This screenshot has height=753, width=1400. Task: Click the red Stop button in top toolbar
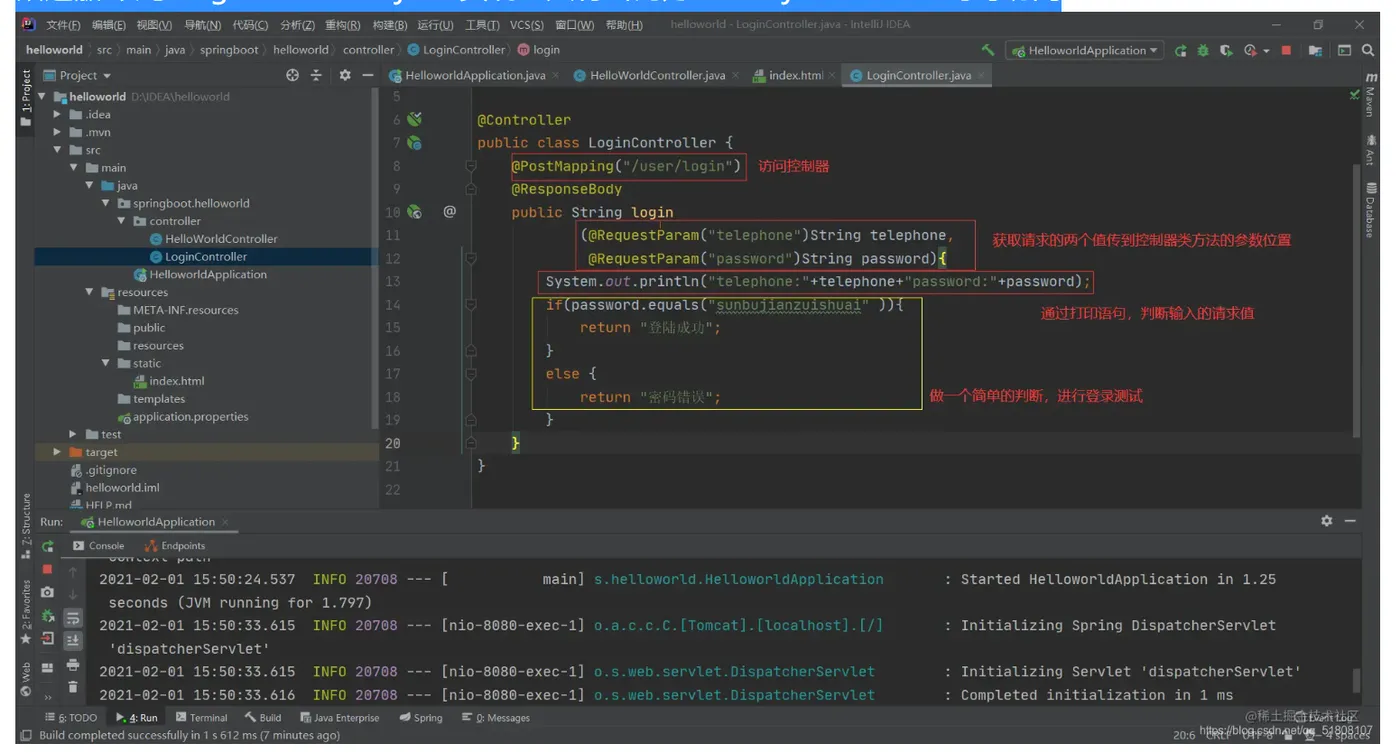[1286, 50]
